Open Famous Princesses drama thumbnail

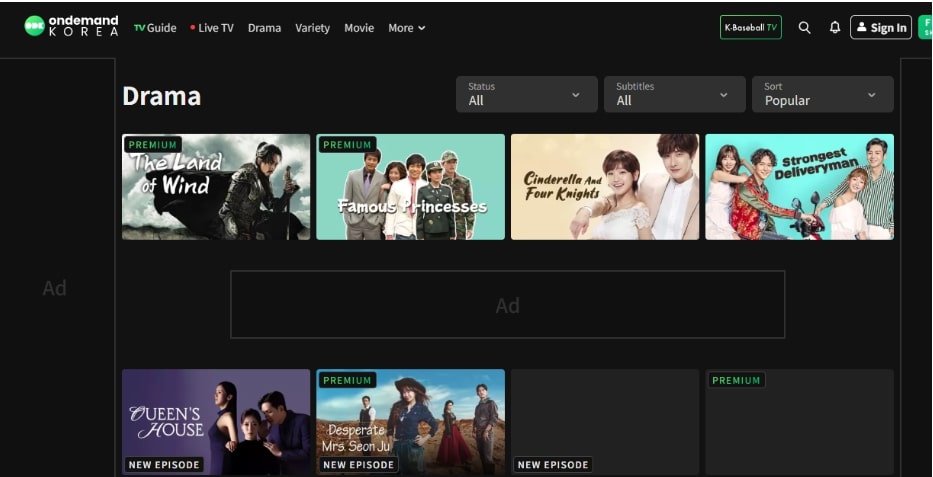411,187
